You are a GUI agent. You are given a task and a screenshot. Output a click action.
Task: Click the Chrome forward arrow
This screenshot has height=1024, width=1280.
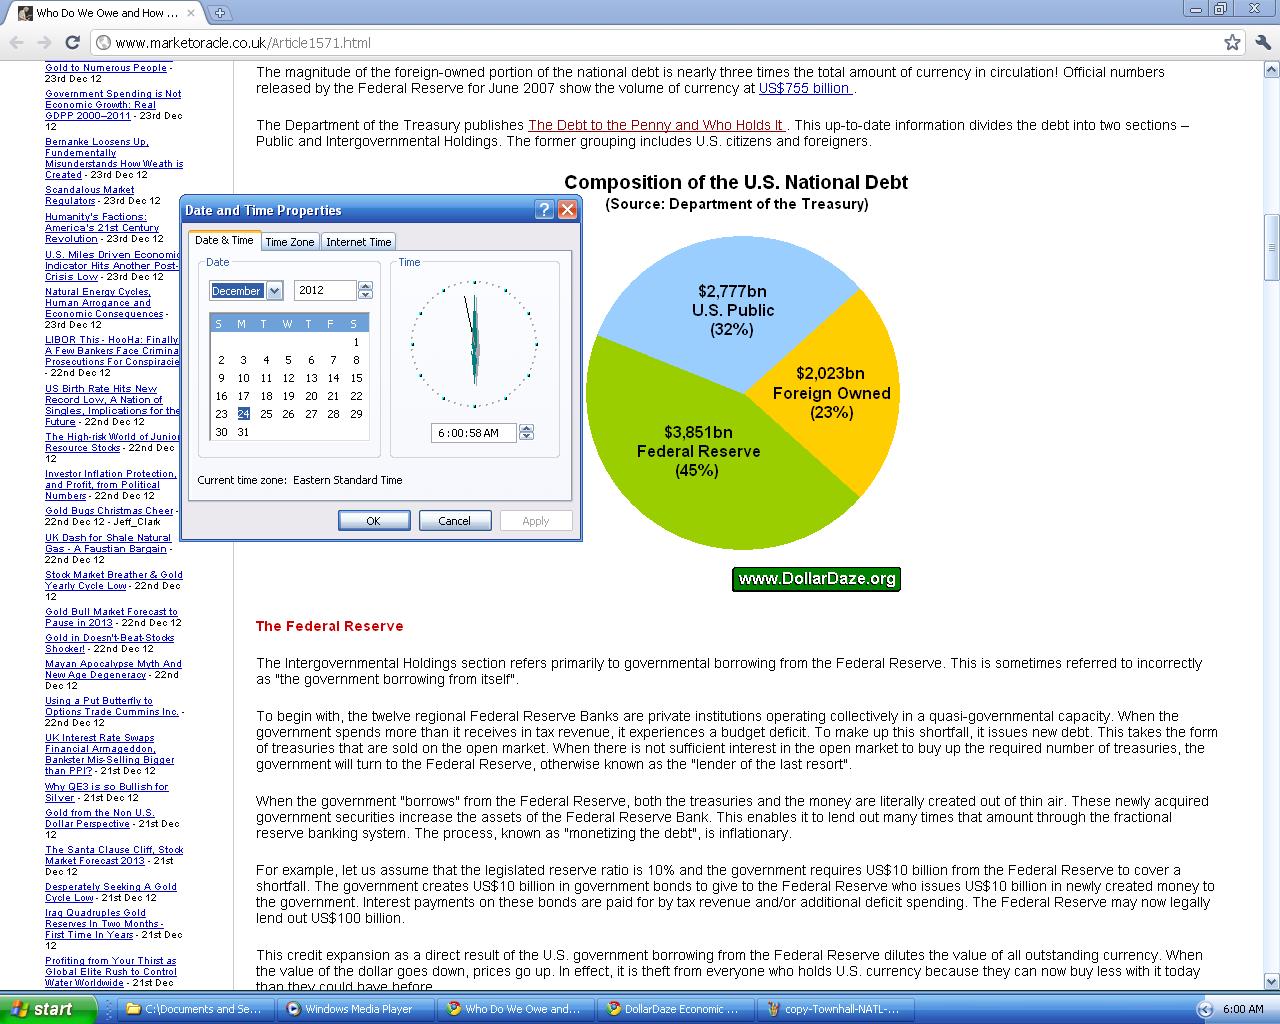click(x=44, y=42)
